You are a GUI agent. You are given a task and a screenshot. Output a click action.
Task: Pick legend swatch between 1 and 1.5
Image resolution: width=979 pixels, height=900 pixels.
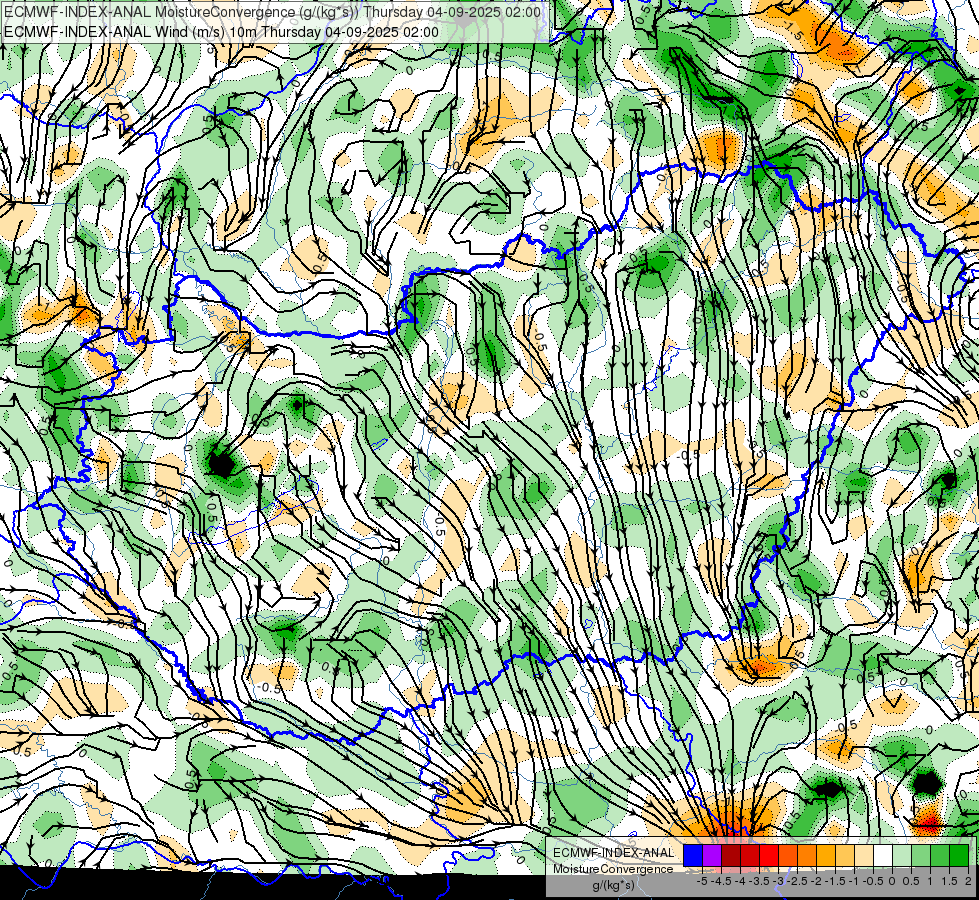pyautogui.click(x=940, y=855)
